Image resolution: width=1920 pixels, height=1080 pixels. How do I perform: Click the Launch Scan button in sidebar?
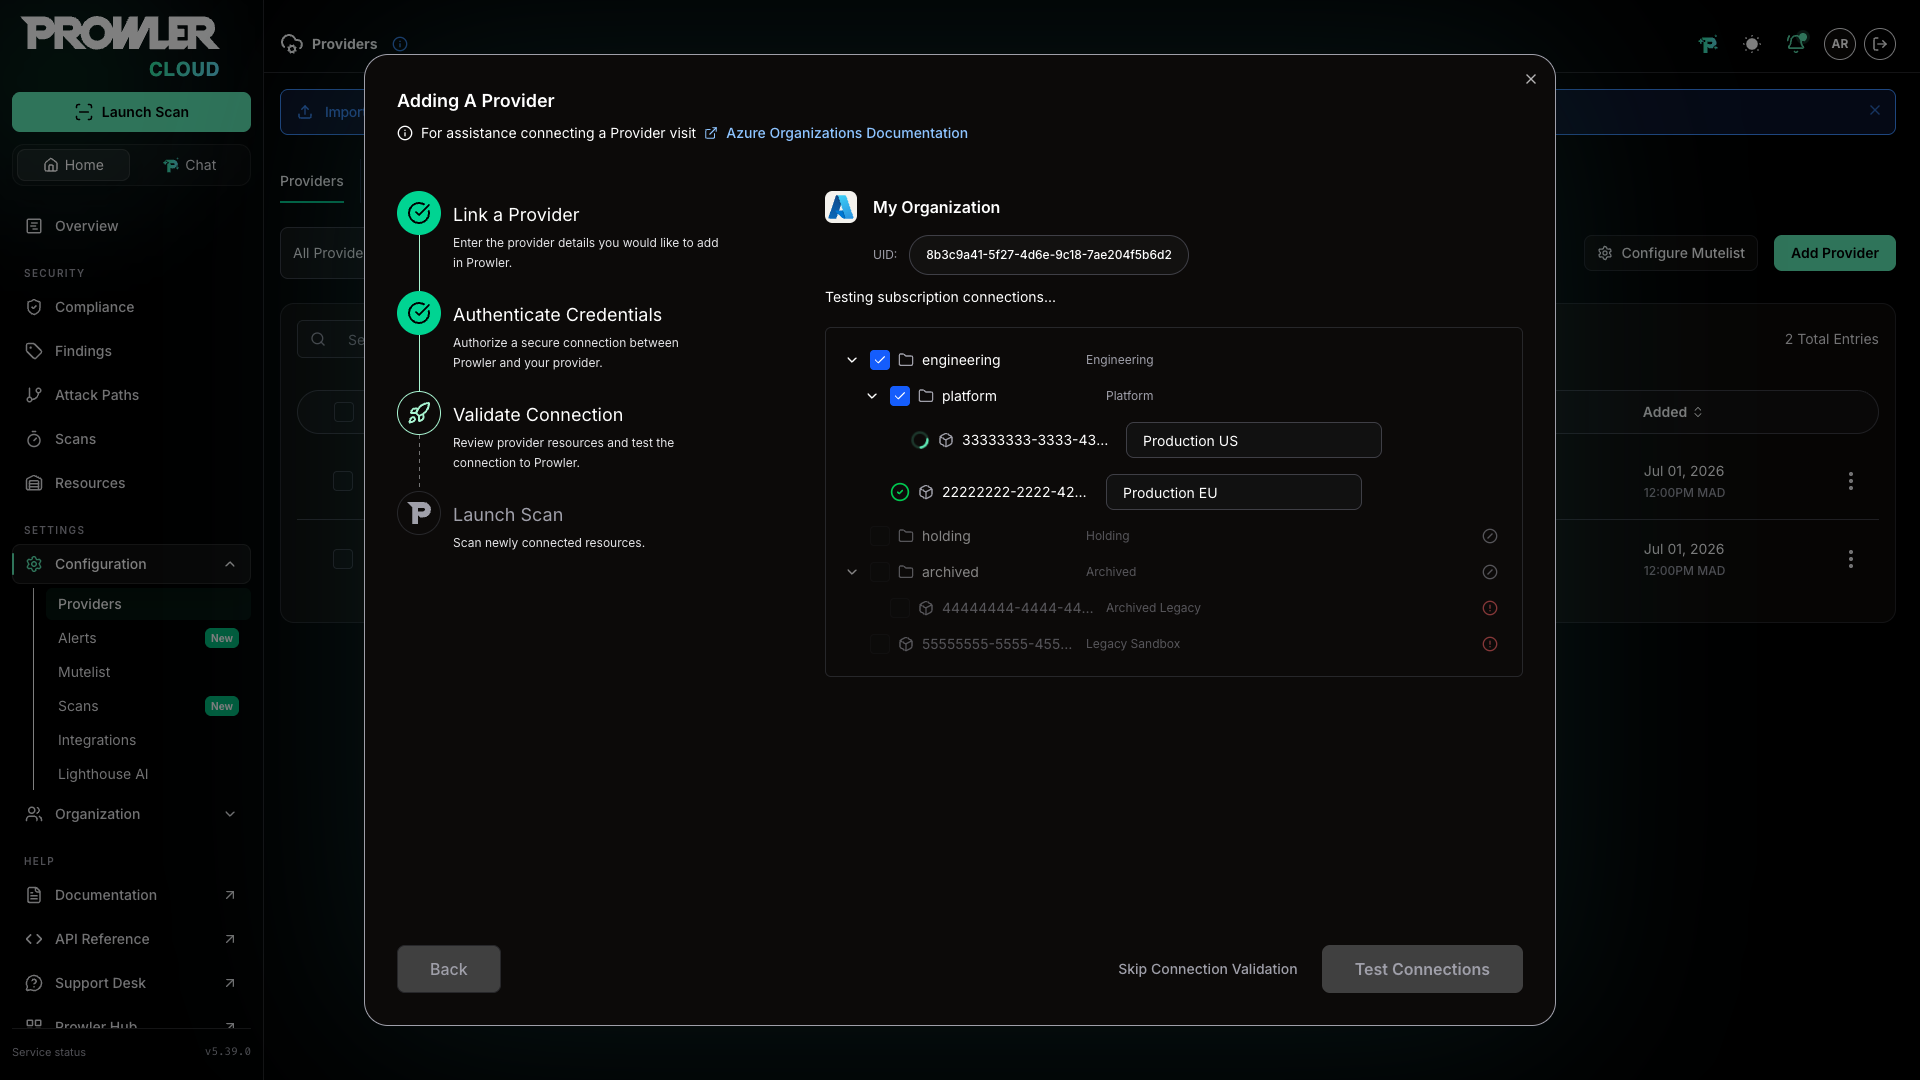(x=131, y=112)
